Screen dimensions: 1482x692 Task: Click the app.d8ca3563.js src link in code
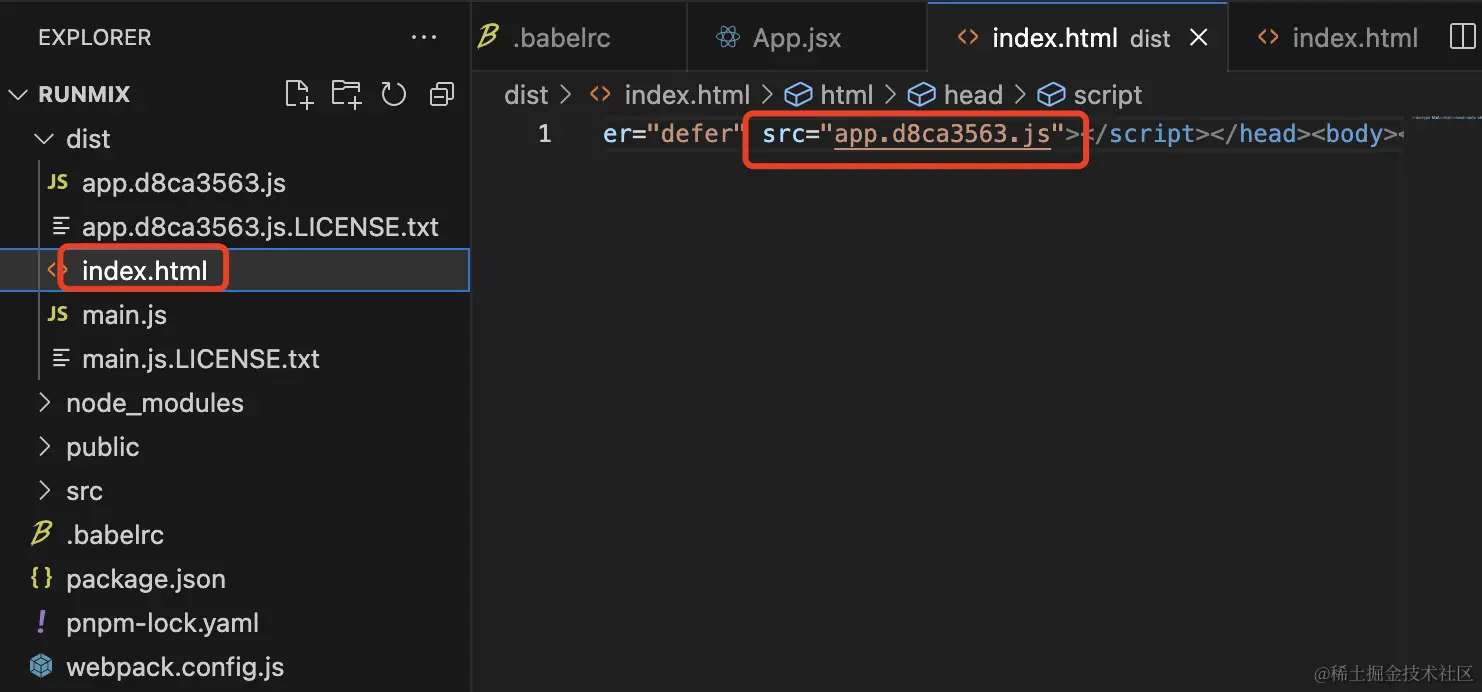942,134
